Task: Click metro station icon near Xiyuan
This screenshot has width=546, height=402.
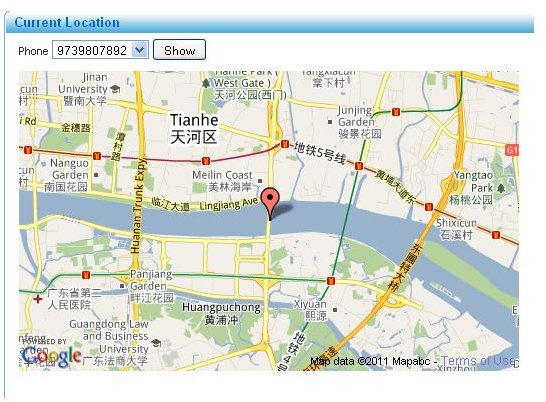Action: point(331,280)
